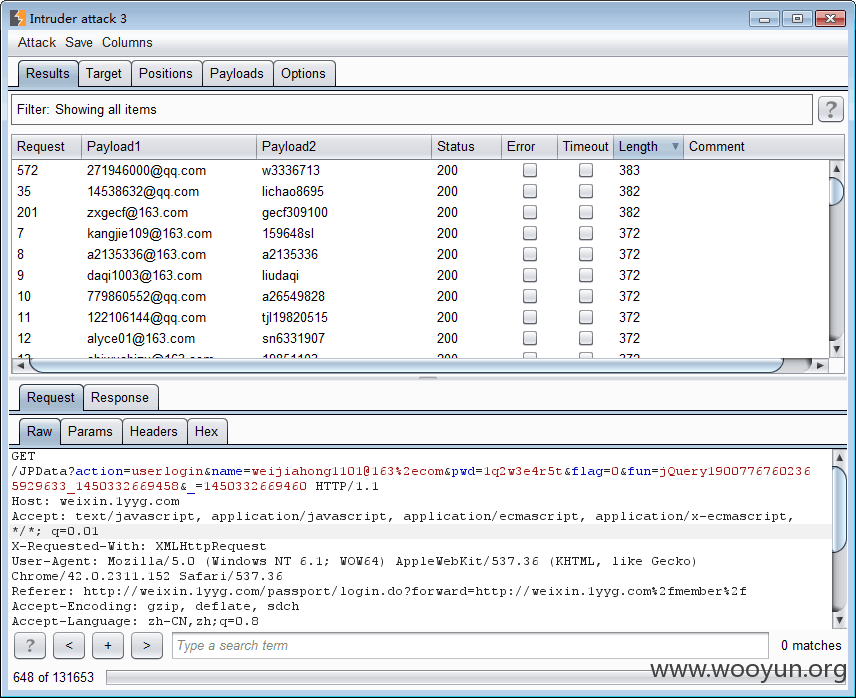Image resolution: width=856 pixels, height=698 pixels.
Task: Select the Request tab
Action: [x=51, y=398]
